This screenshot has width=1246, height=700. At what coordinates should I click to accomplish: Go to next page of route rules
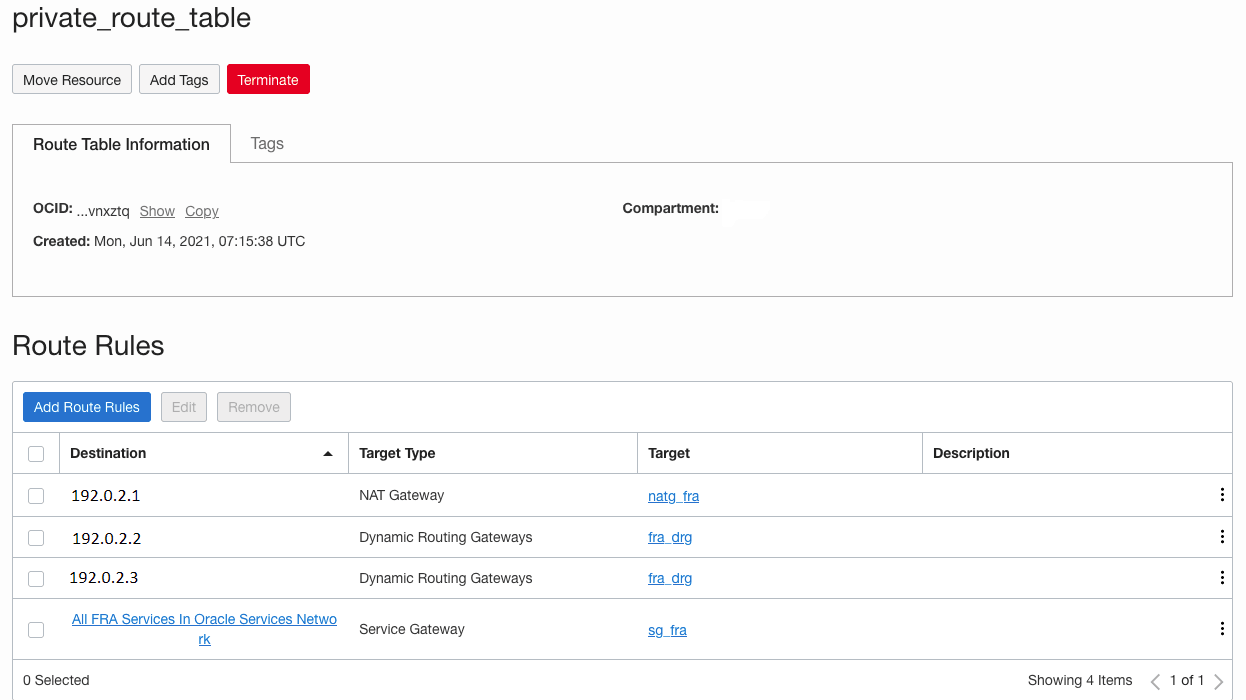point(1218,681)
